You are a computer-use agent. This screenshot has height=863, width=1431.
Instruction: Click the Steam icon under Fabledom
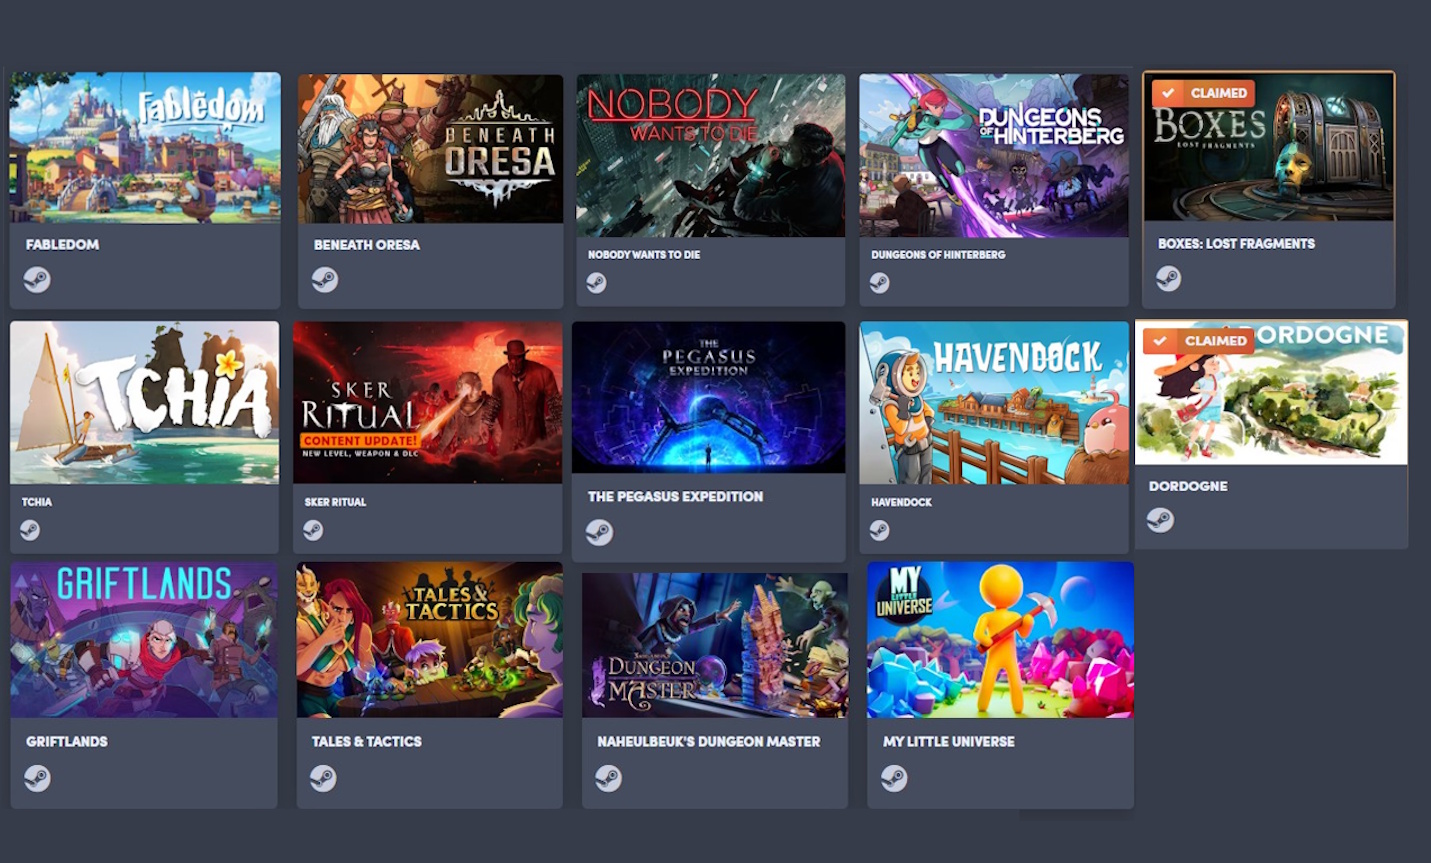[37, 280]
